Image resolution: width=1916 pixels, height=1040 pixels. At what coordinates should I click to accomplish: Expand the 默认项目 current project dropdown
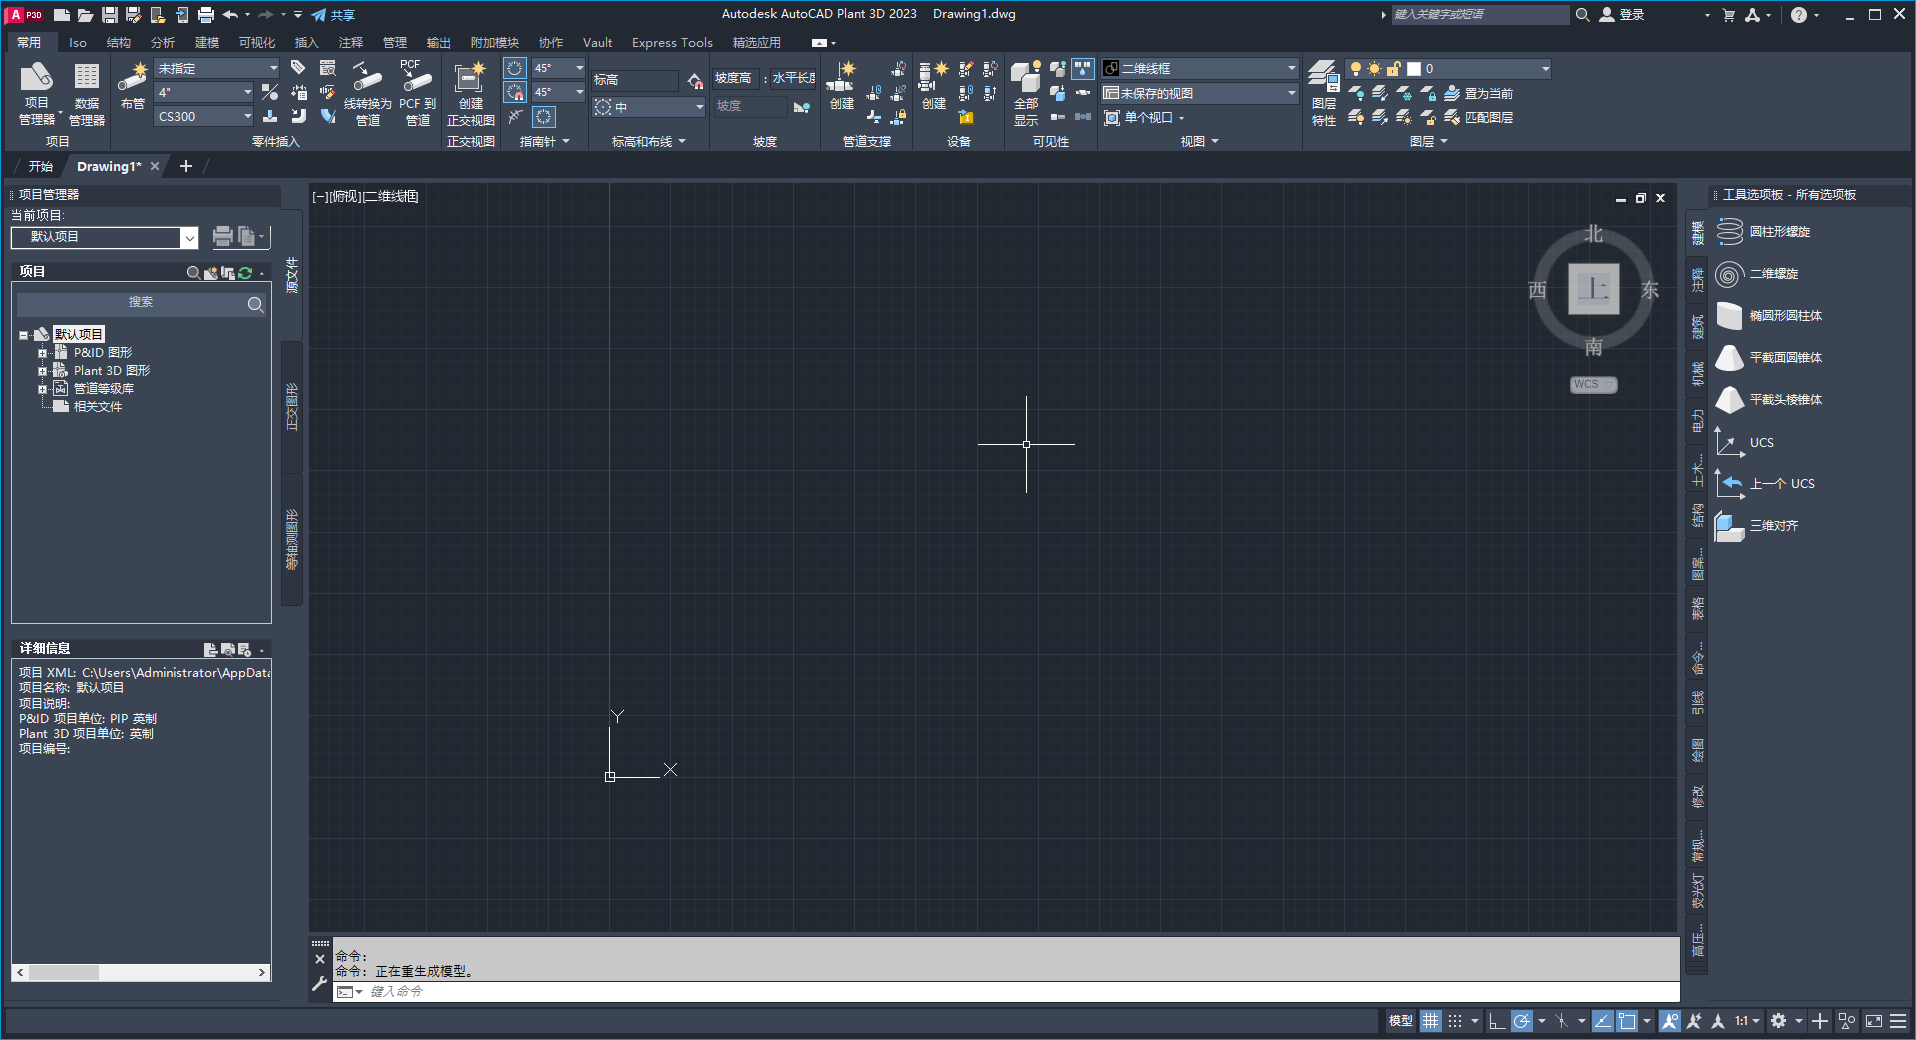coord(189,238)
